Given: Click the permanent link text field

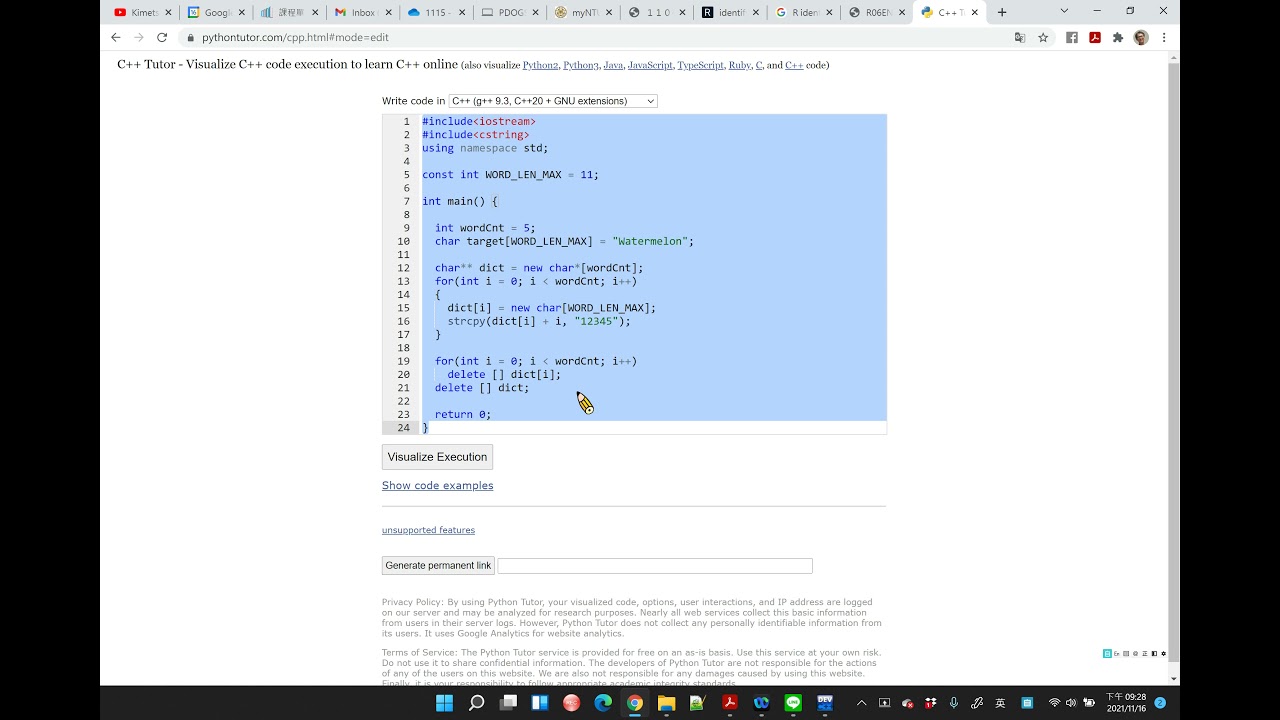Looking at the screenshot, I should (x=655, y=566).
